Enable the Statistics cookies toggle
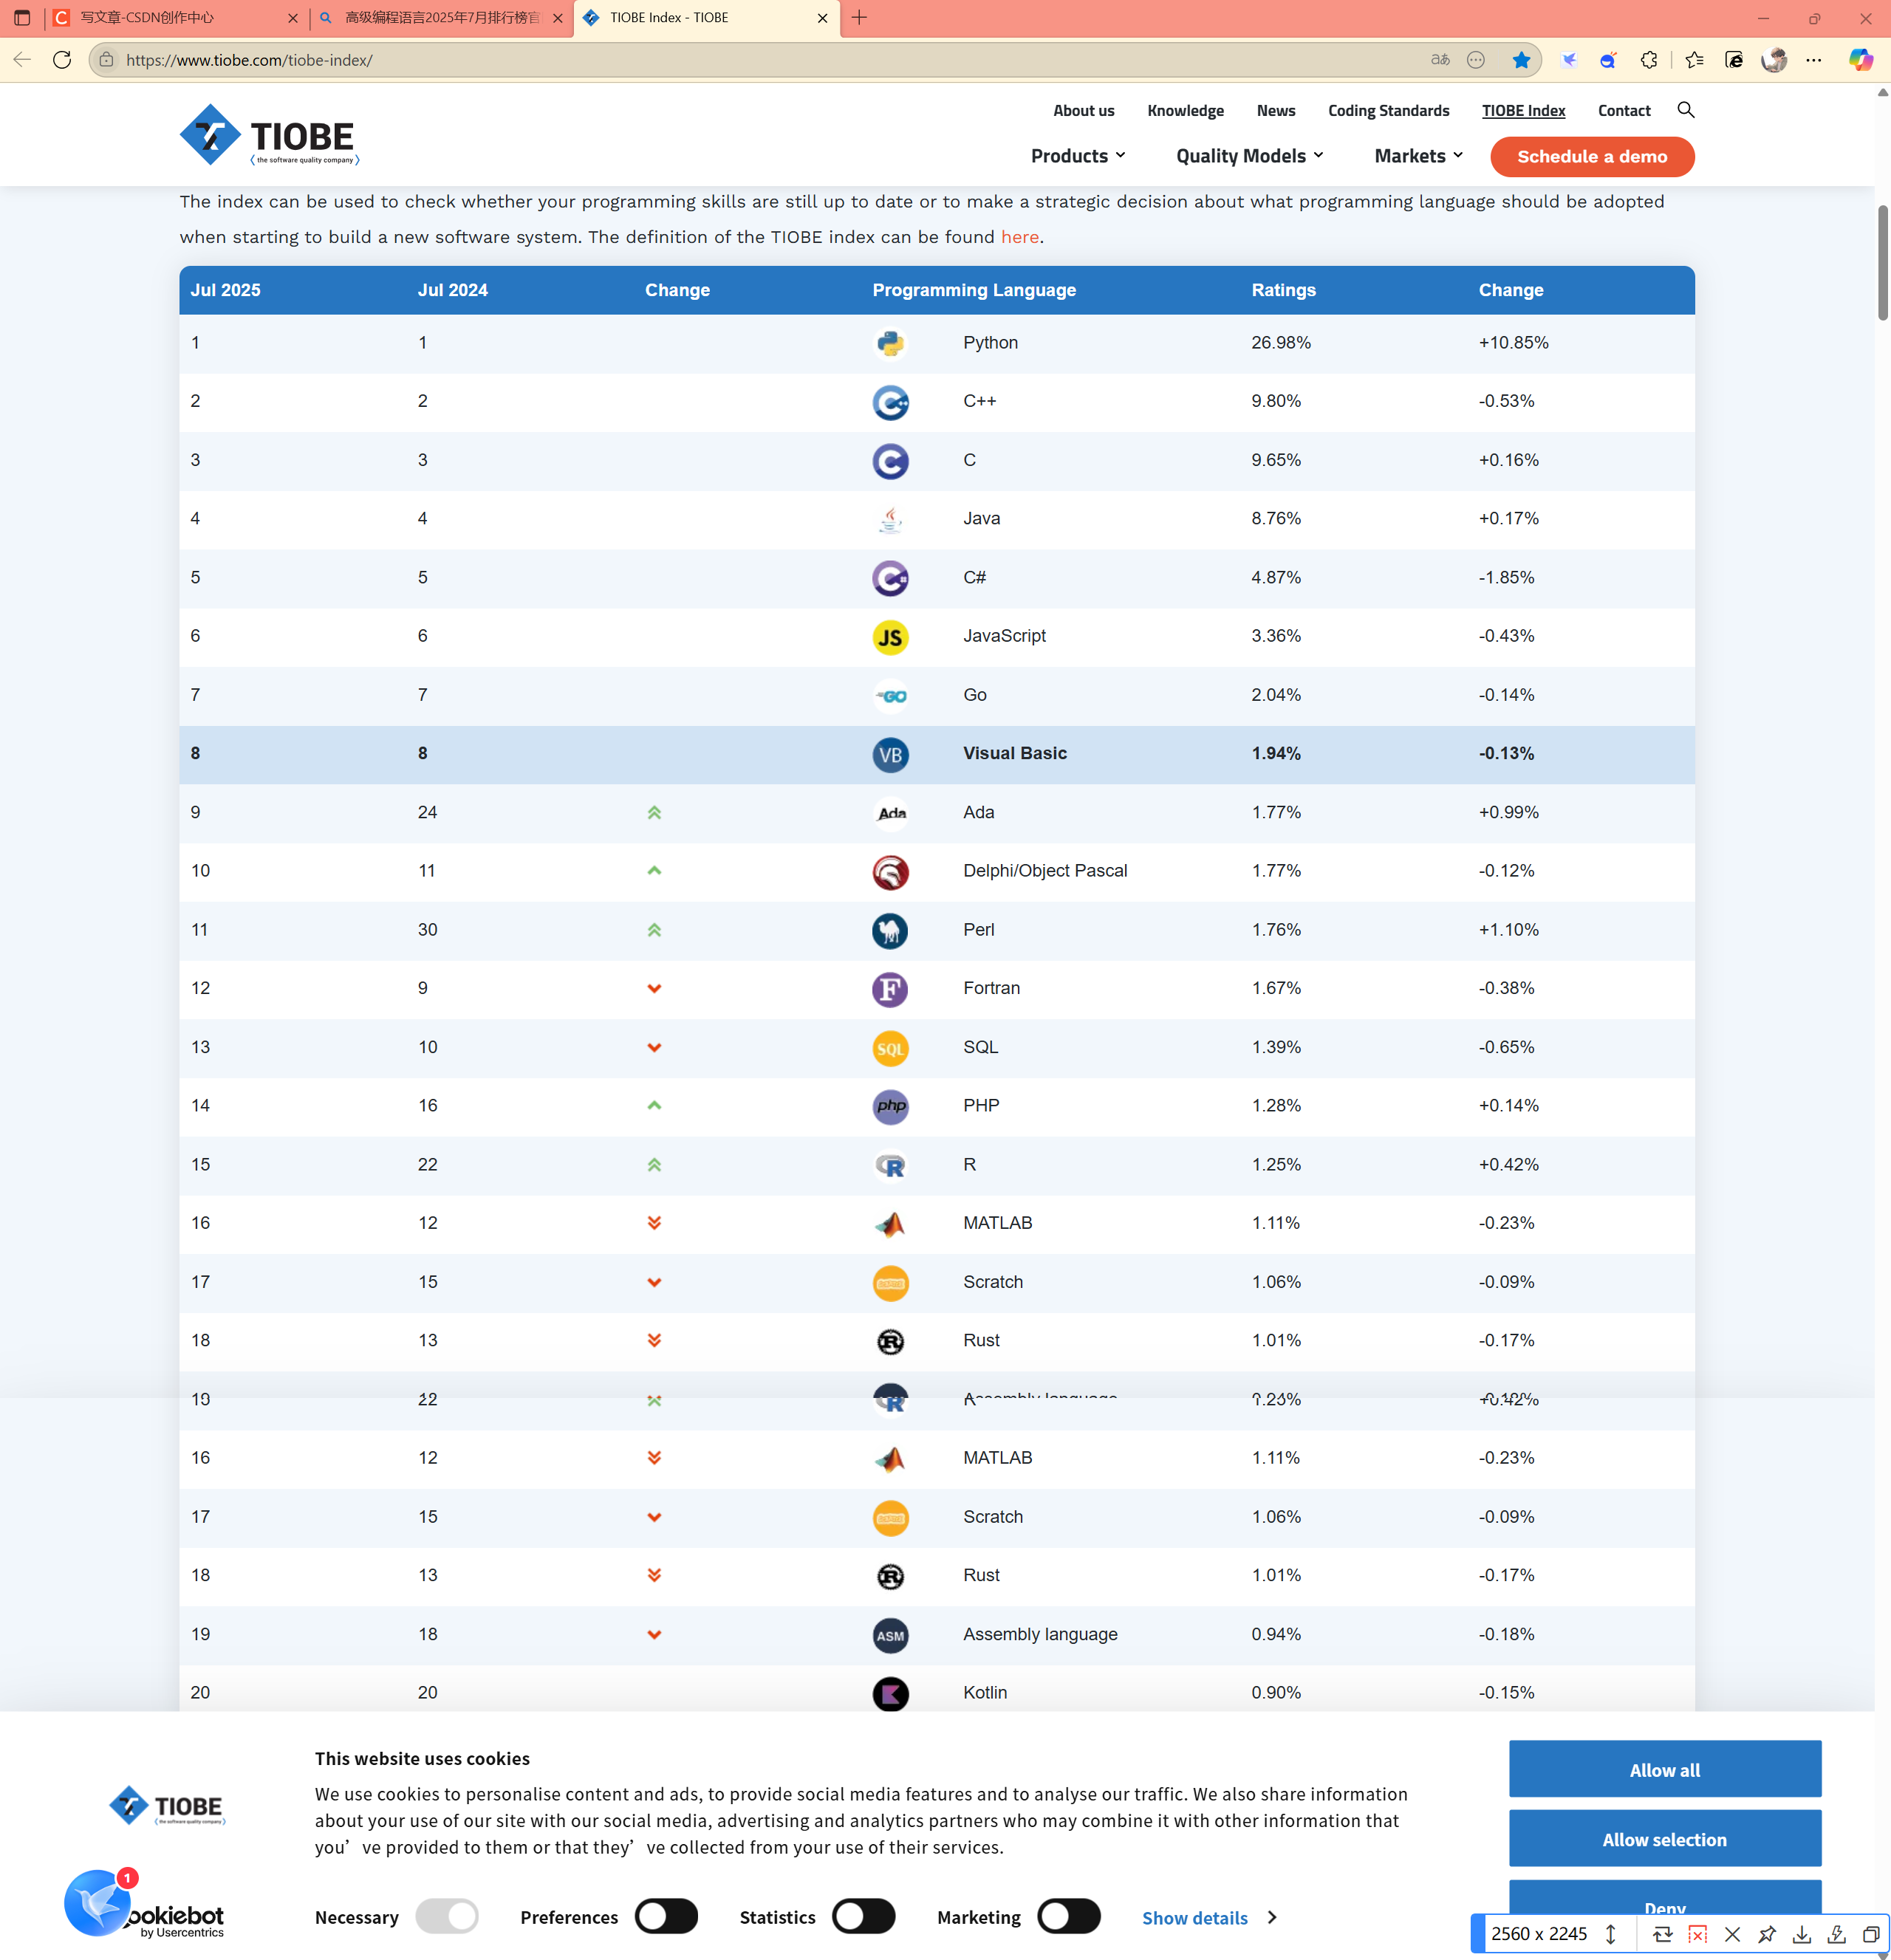The height and width of the screenshot is (1960, 1891). 864,1916
